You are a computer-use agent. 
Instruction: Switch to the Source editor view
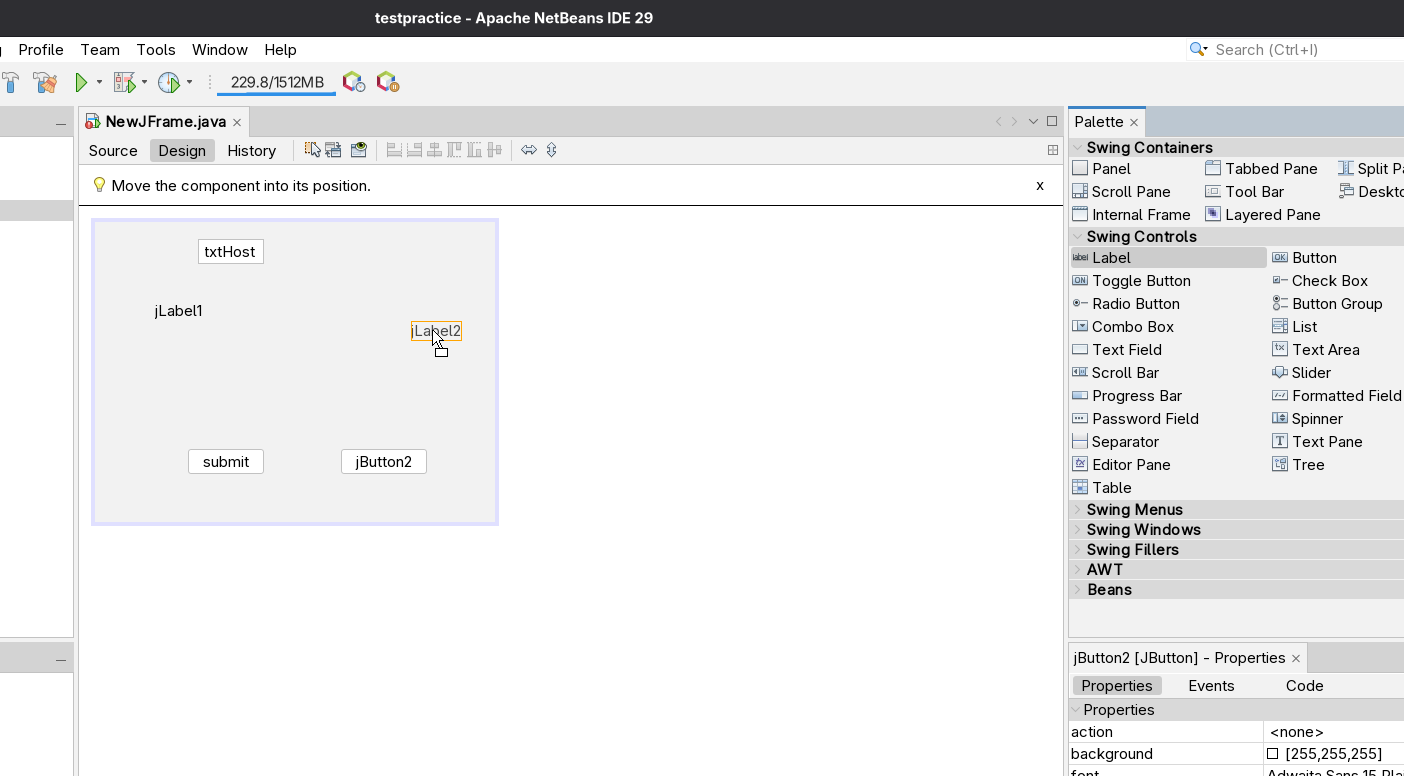coord(112,150)
